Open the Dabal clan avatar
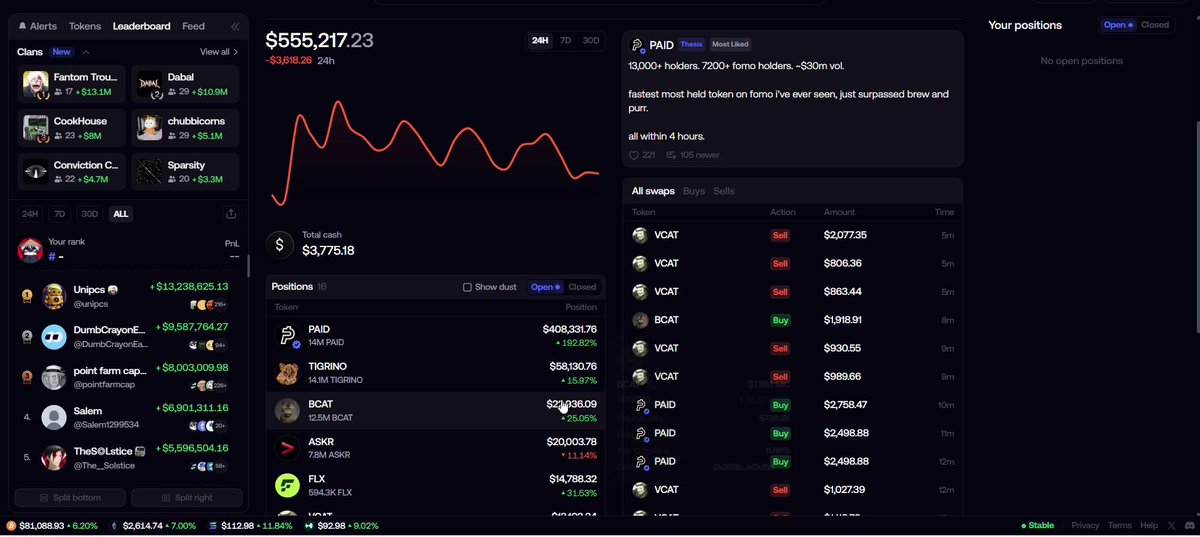Image resolution: width=1200 pixels, height=537 pixels. tap(149, 84)
